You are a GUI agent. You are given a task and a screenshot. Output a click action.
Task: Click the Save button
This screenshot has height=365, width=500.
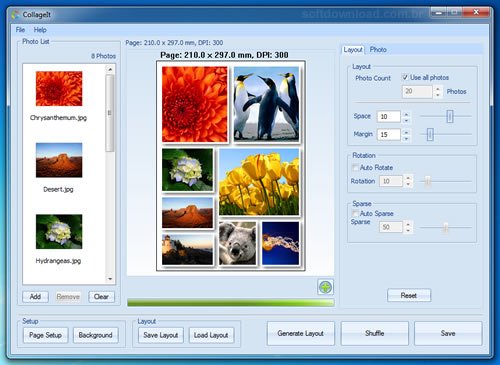tap(448, 333)
